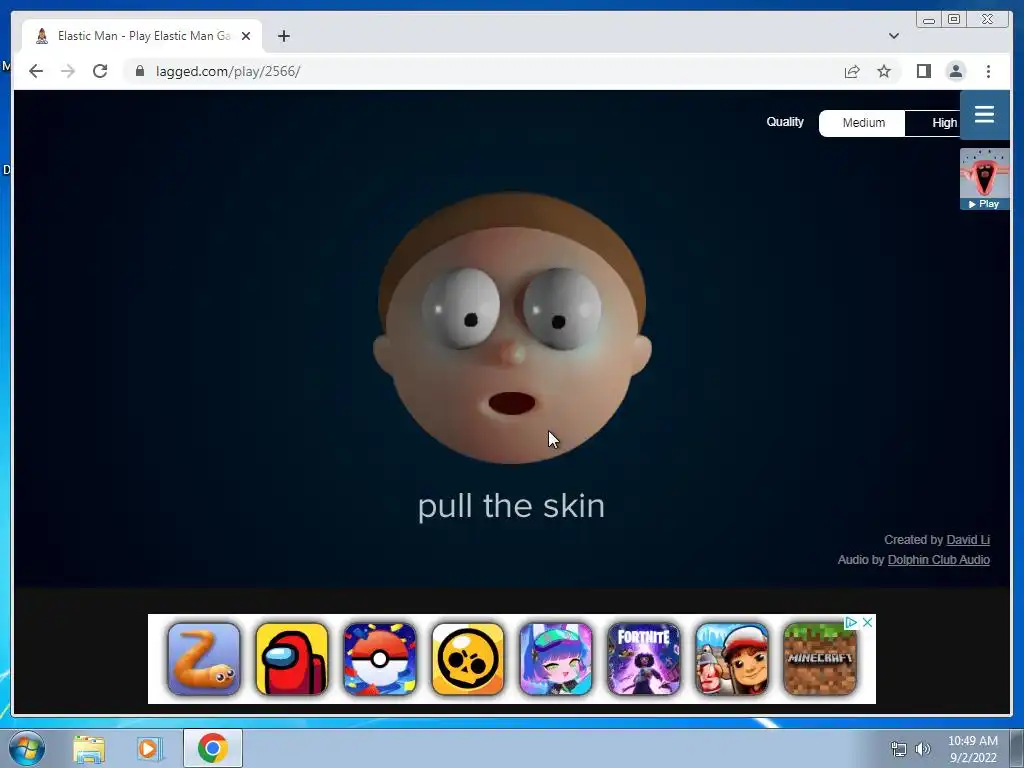View site info via padlock icon
Viewport: 1024px width, 768px height.
[x=140, y=71]
